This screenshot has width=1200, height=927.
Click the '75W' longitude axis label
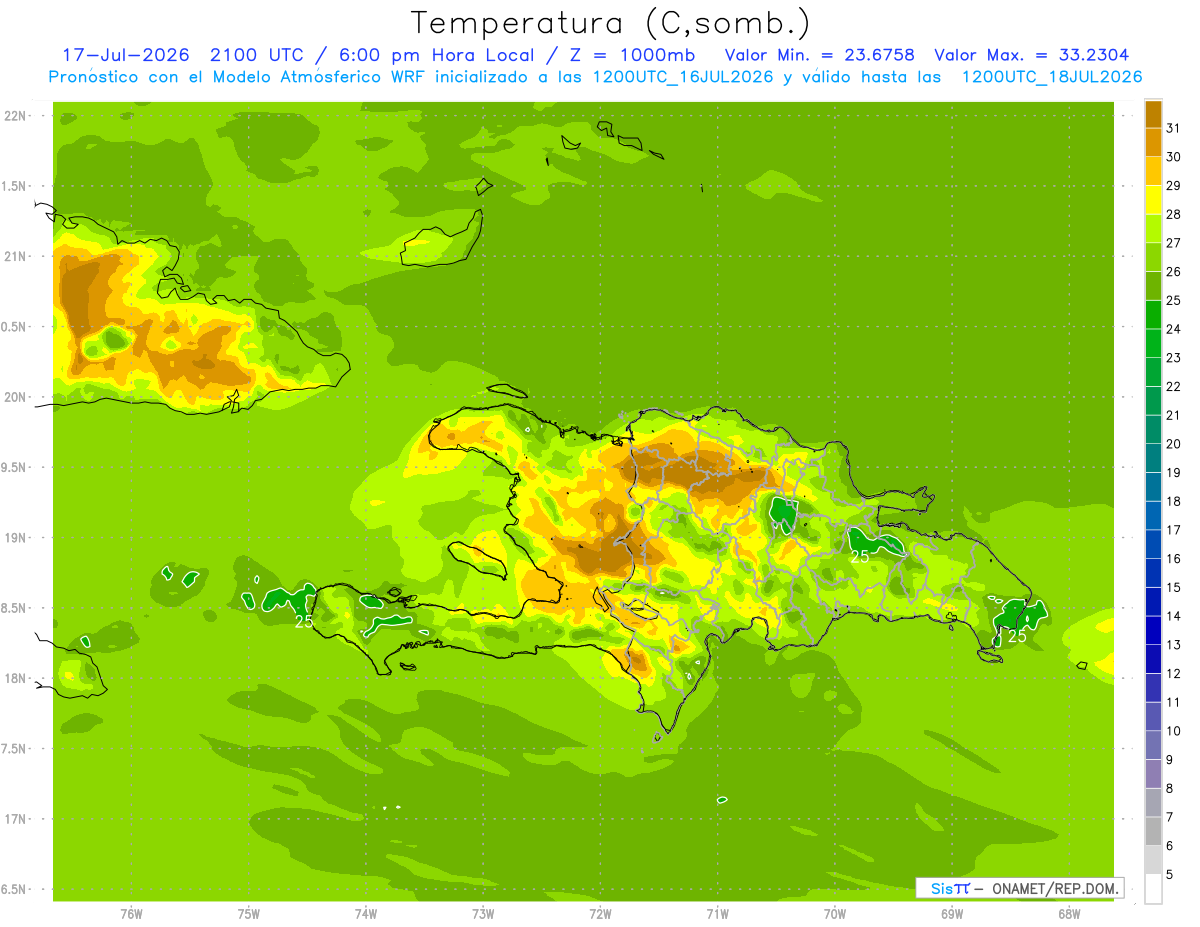249,914
